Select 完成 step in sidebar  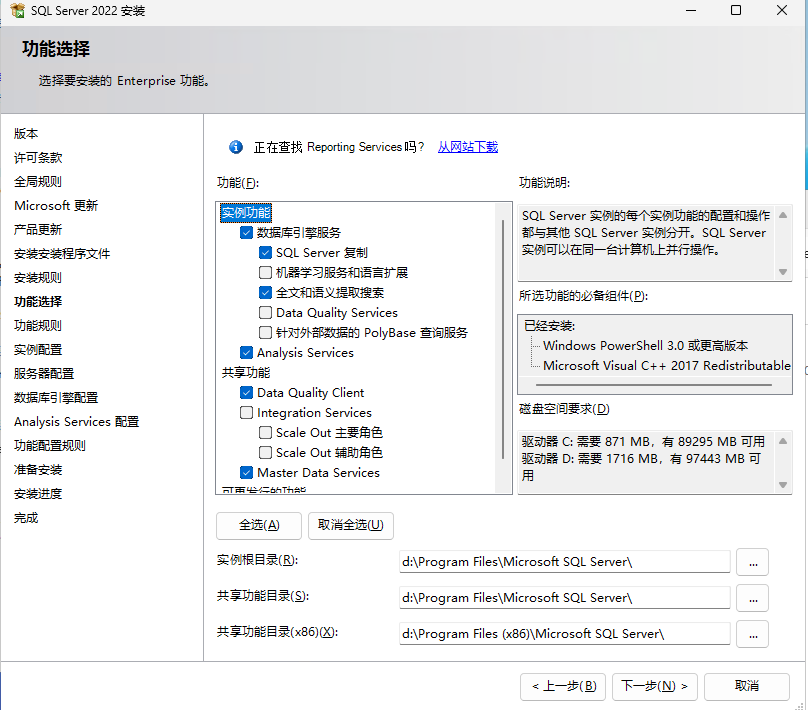[26, 518]
